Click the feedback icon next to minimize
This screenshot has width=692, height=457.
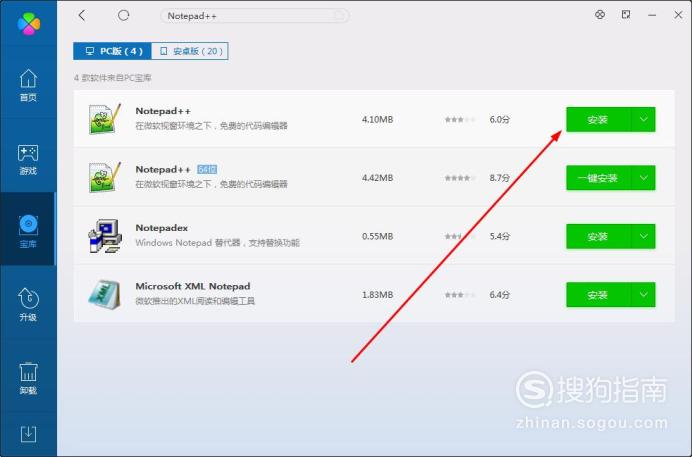[x=626, y=15]
